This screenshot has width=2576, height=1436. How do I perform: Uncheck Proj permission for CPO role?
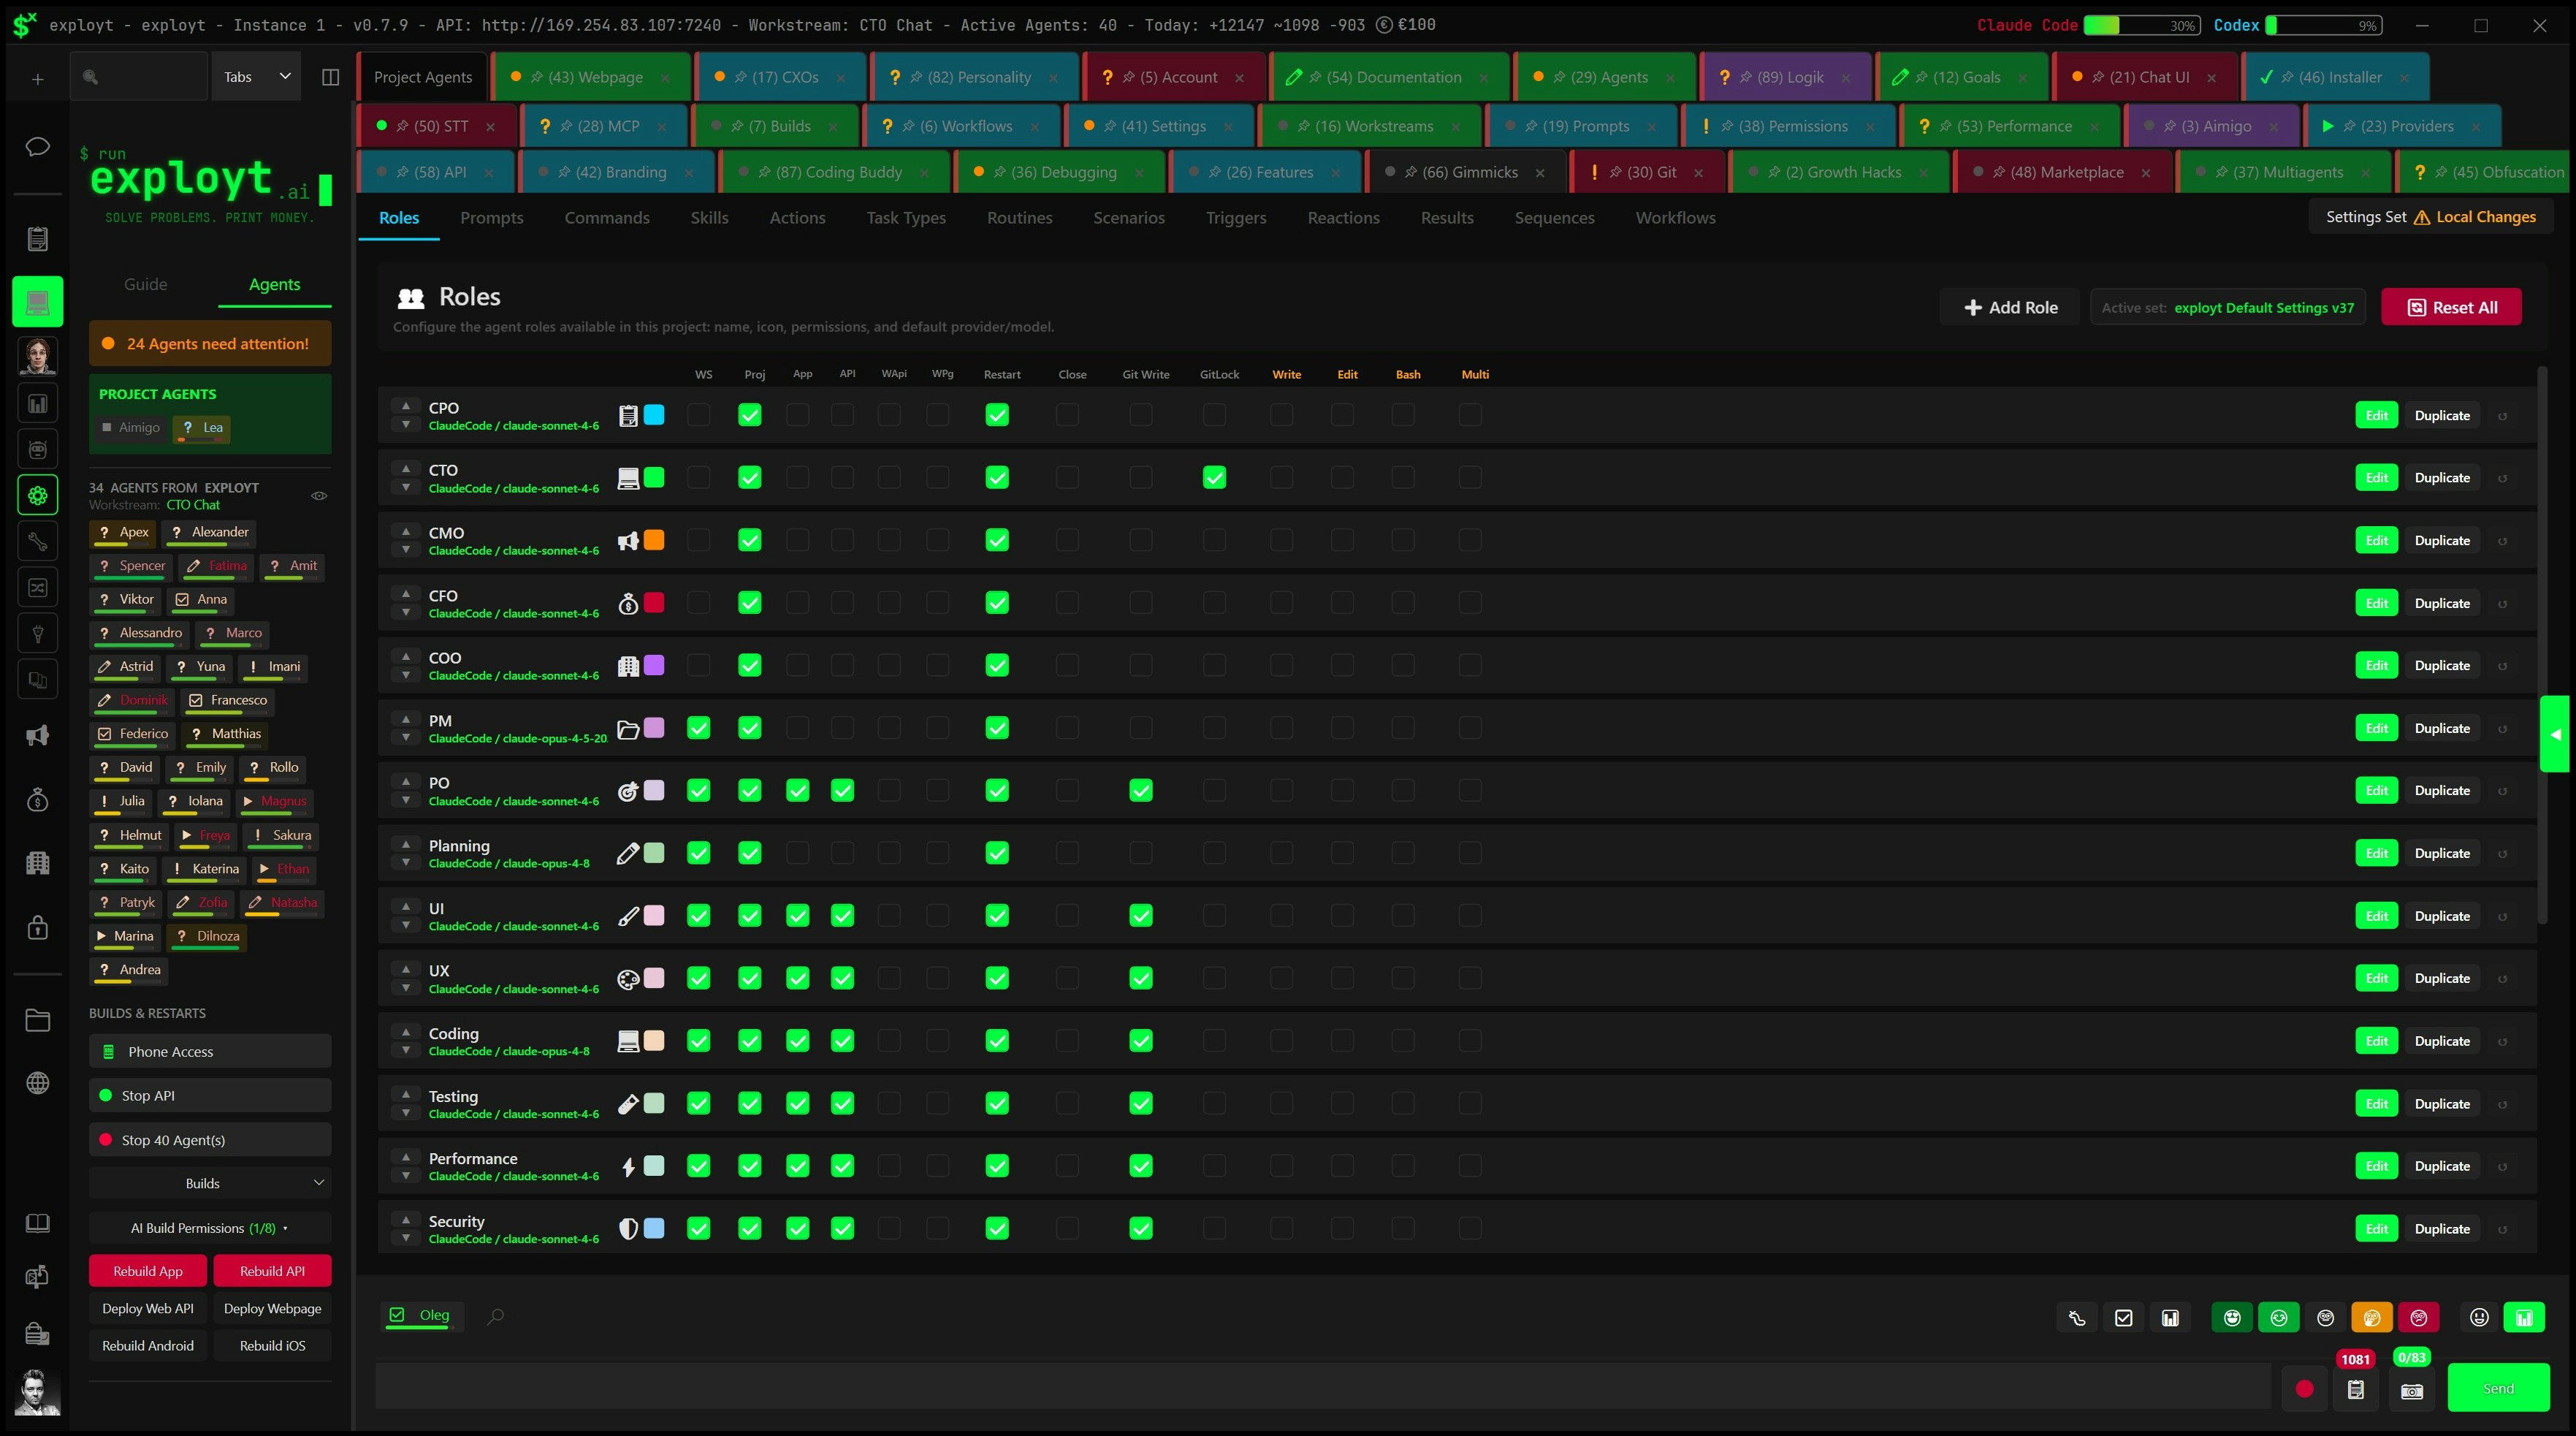click(x=749, y=415)
